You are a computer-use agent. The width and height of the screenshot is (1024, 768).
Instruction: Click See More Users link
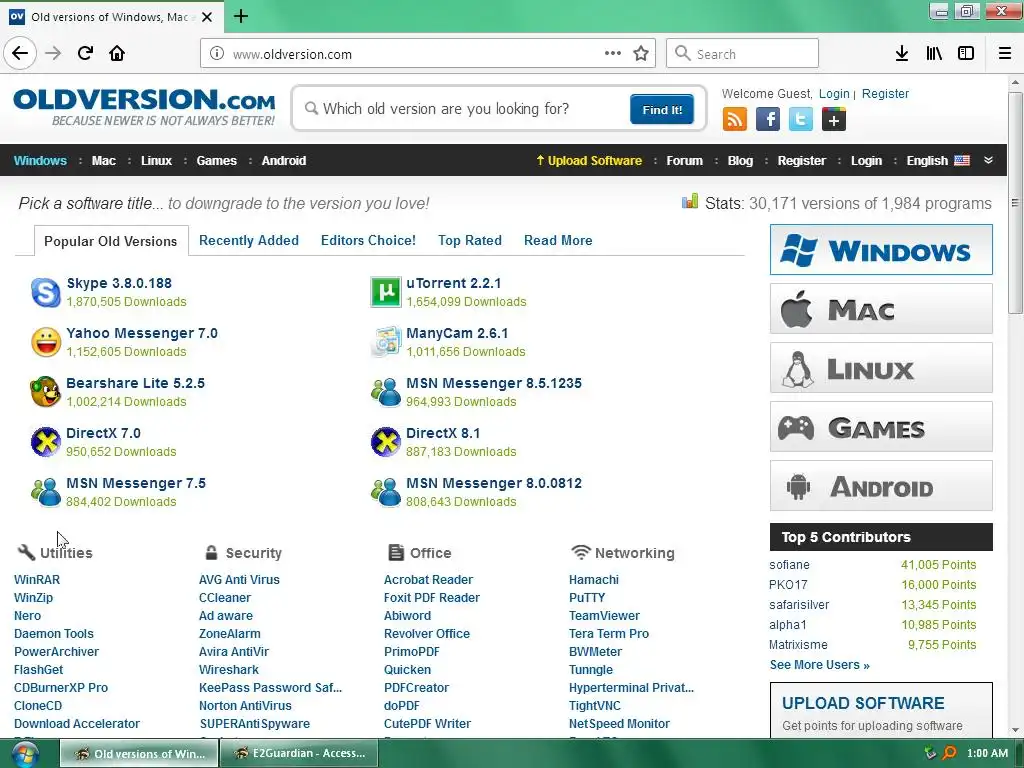tap(820, 665)
